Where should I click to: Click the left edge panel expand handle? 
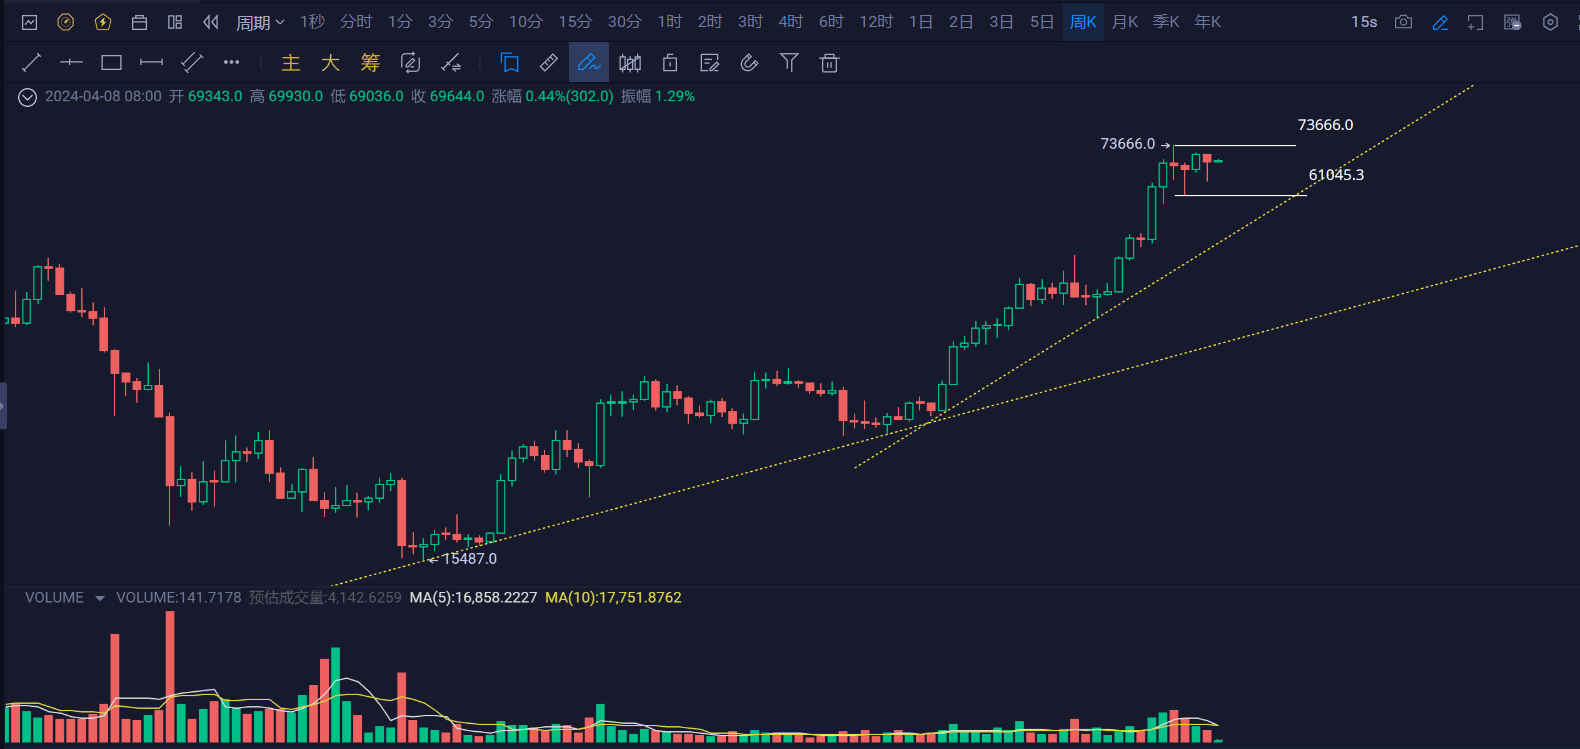point(3,406)
